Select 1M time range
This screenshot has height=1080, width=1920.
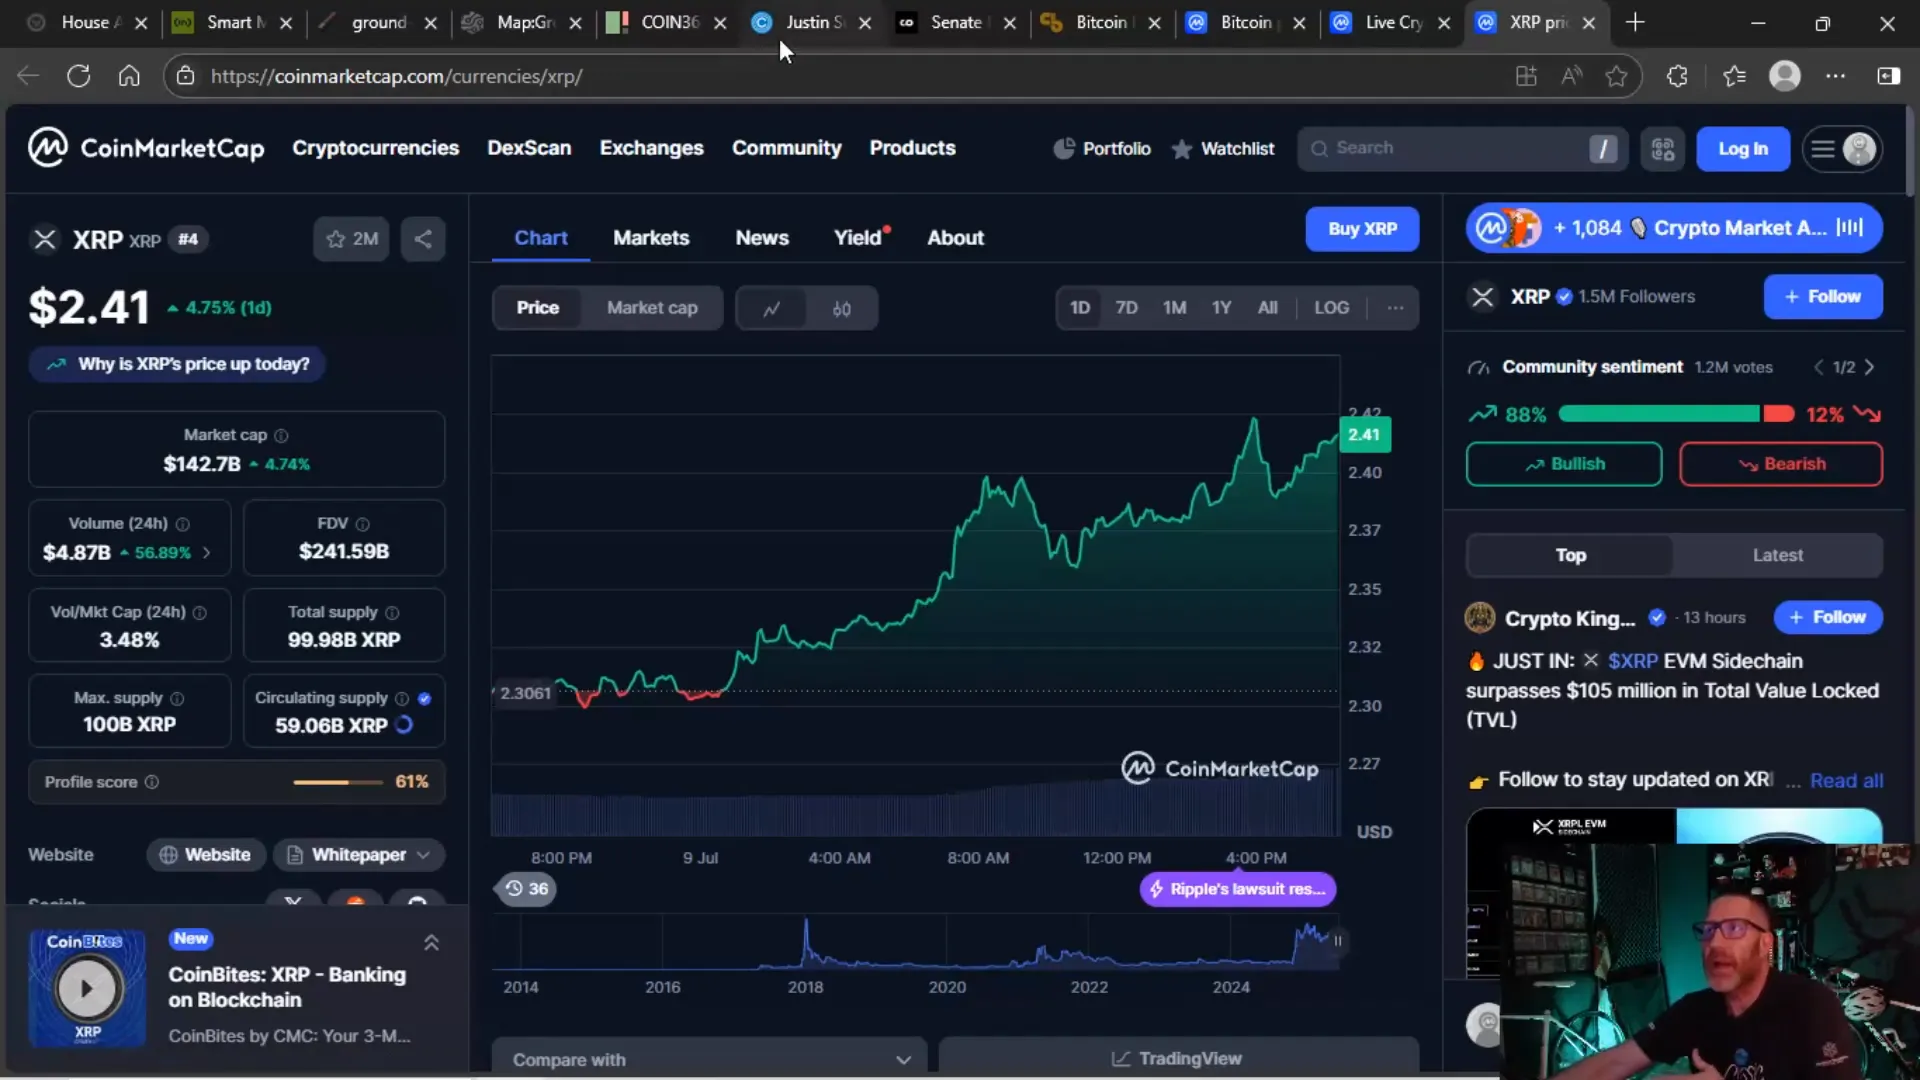[1174, 307]
